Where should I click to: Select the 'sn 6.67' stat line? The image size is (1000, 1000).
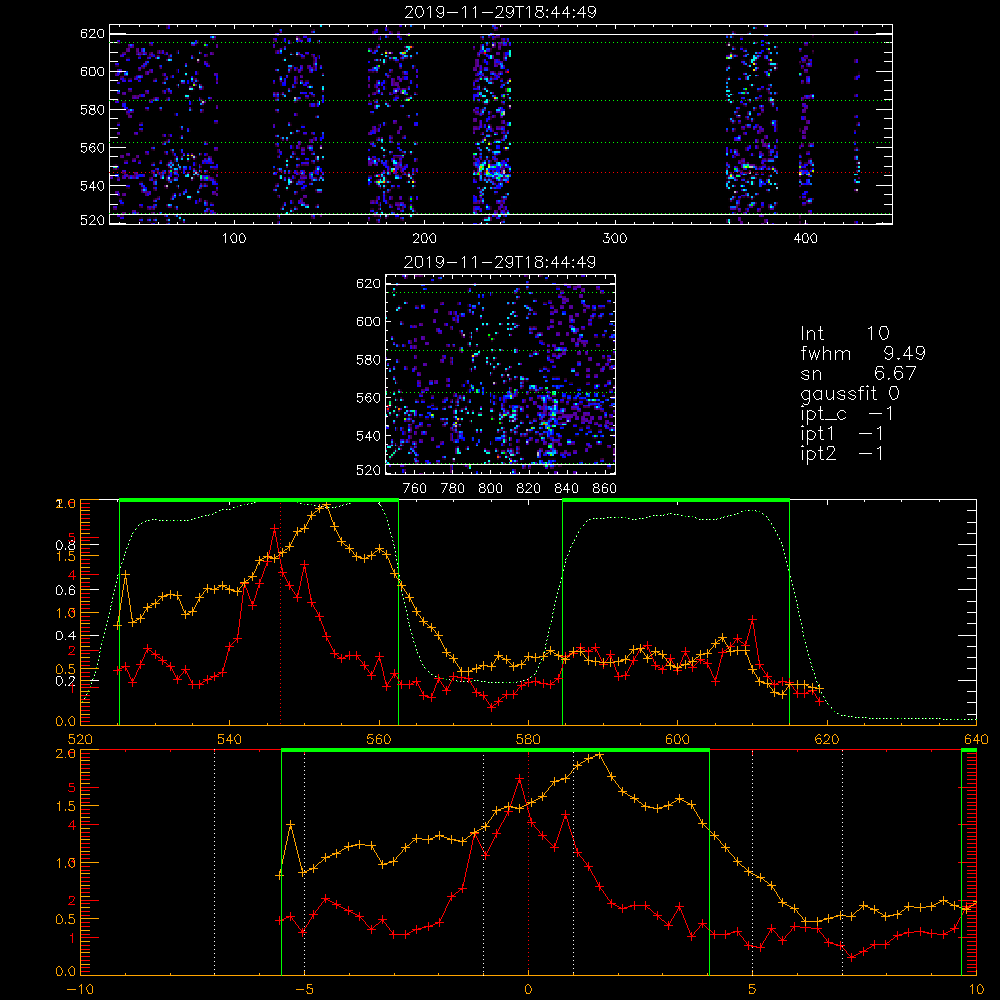click(x=858, y=373)
